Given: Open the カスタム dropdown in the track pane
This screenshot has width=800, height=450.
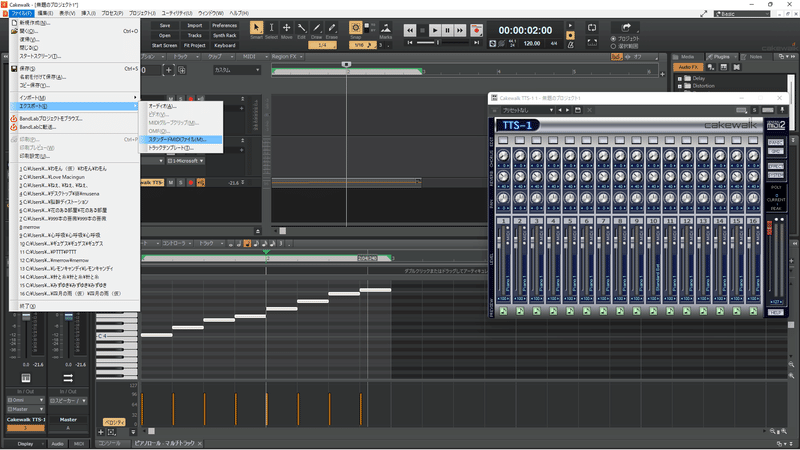Looking at the screenshot, I should [x=237, y=70].
